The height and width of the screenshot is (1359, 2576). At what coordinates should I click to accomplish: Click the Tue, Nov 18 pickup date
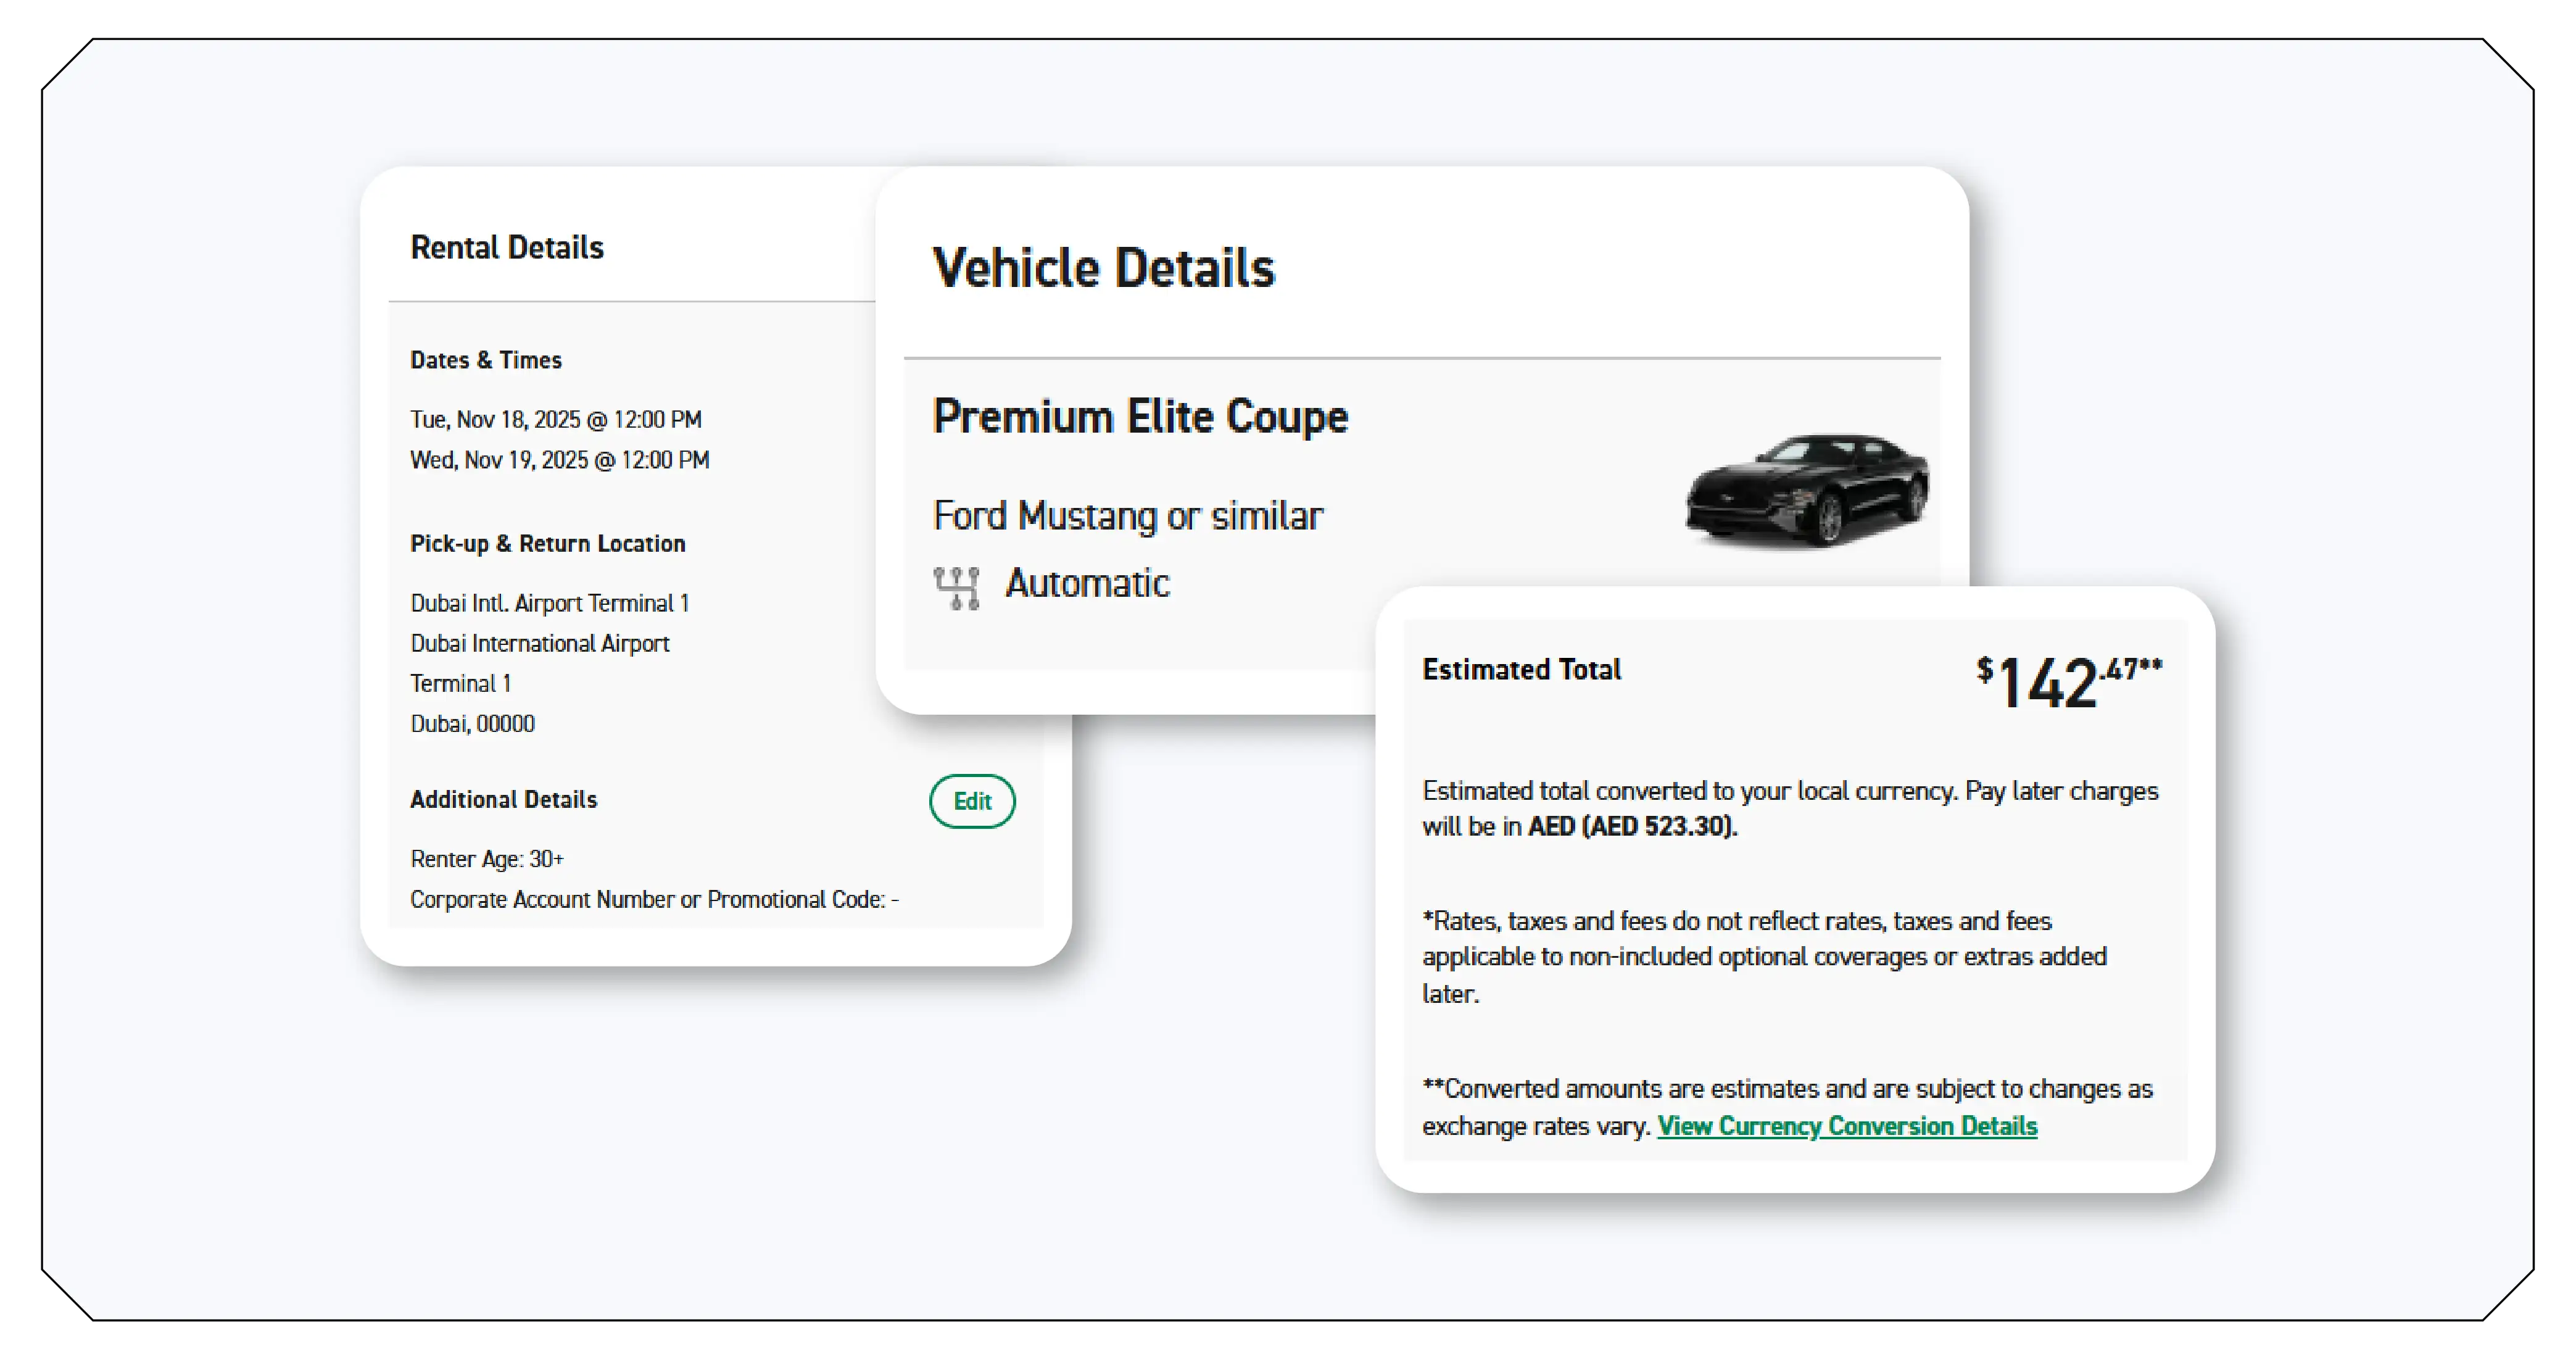tap(557, 419)
